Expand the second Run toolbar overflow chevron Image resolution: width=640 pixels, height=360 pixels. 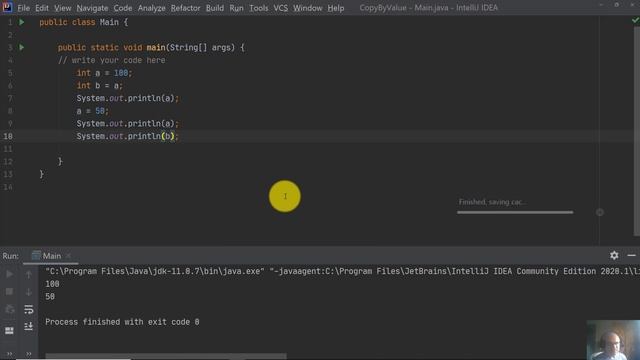[x=29, y=353]
